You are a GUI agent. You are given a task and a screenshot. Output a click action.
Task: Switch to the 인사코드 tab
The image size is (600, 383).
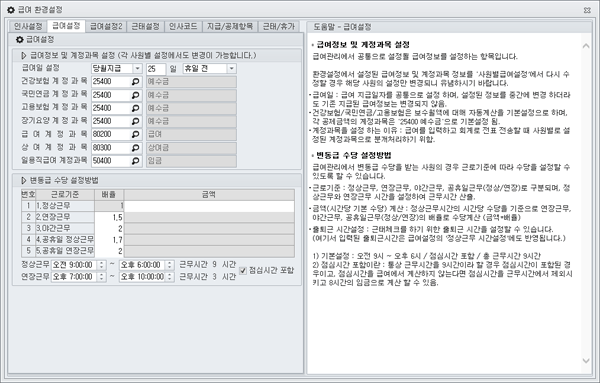point(183,26)
